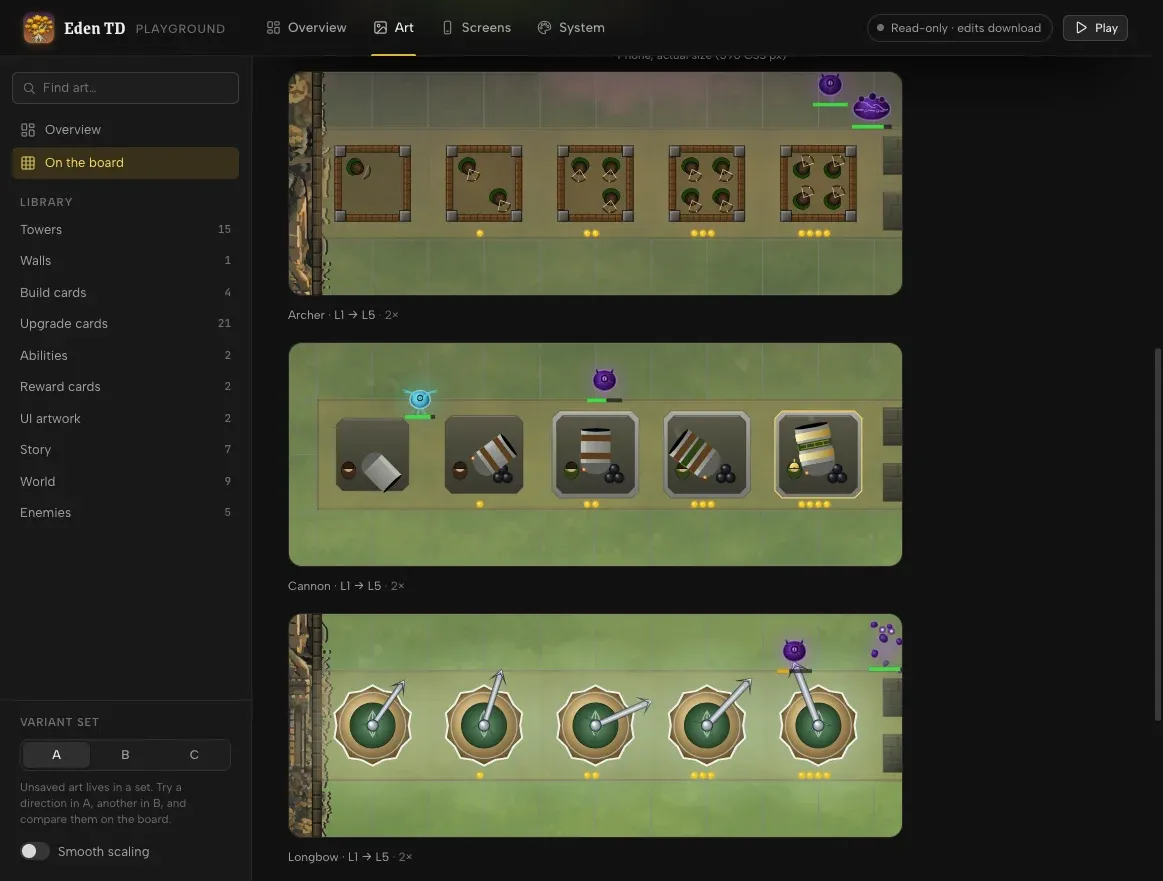Open the Screens tab
Image resolution: width=1163 pixels, height=881 pixels.
click(477, 27)
